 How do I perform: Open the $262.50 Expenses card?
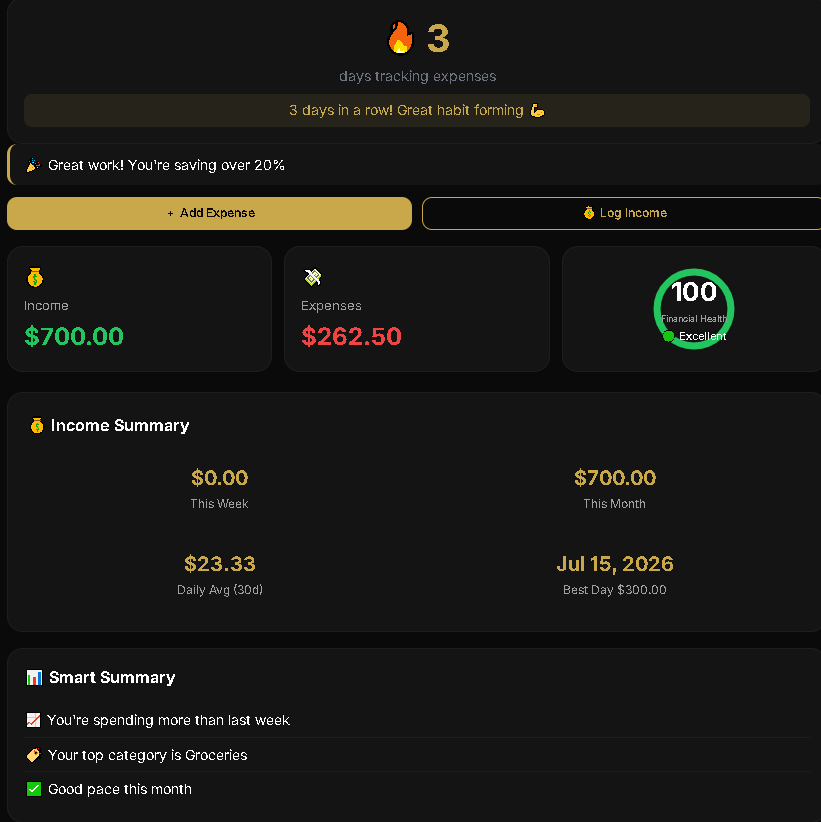[x=417, y=309]
